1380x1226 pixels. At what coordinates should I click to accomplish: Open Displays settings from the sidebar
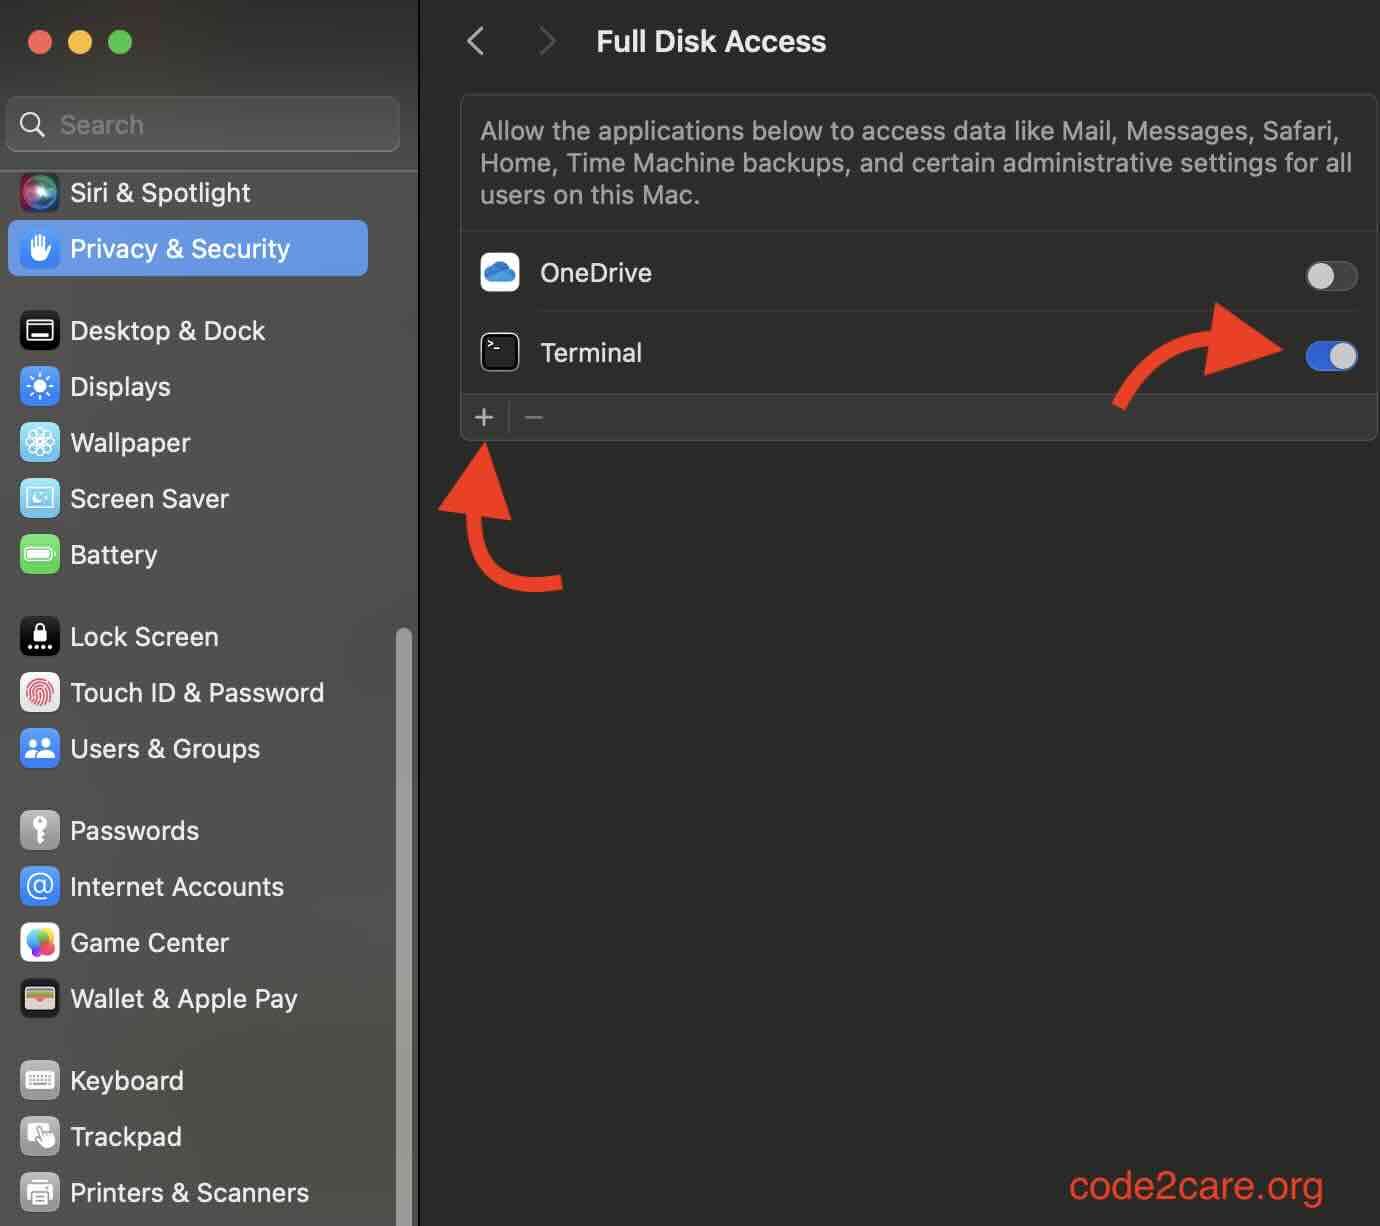pos(120,386)
